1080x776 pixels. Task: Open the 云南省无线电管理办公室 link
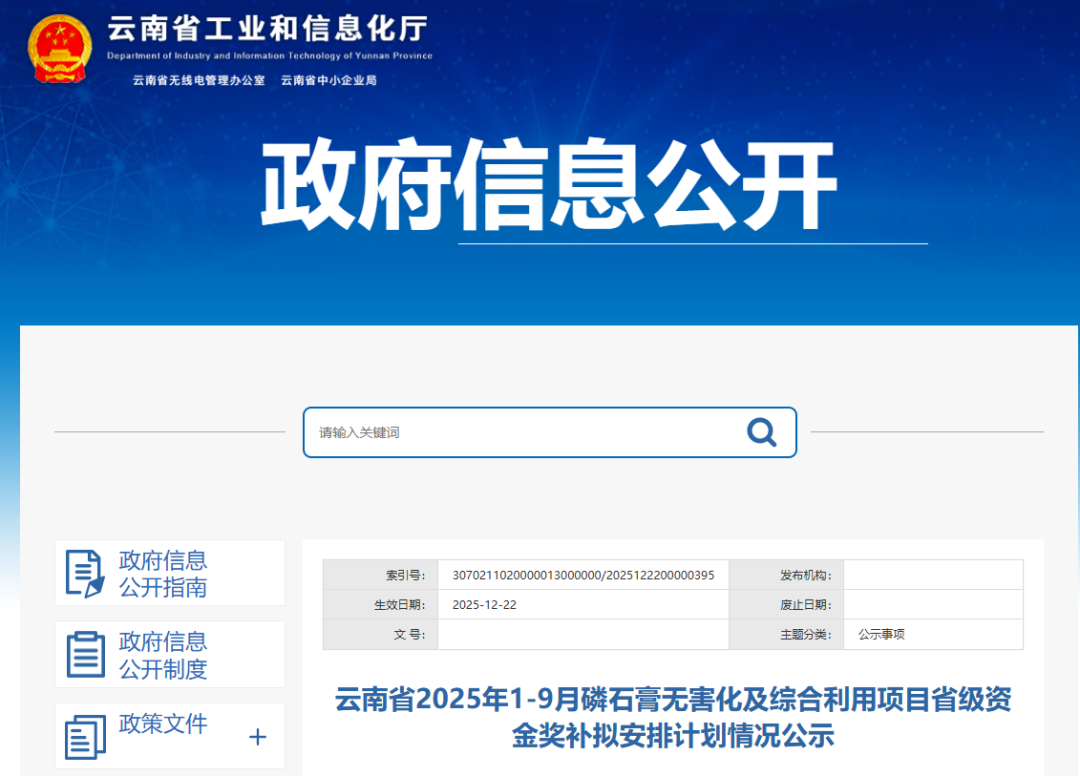point(199,80)
